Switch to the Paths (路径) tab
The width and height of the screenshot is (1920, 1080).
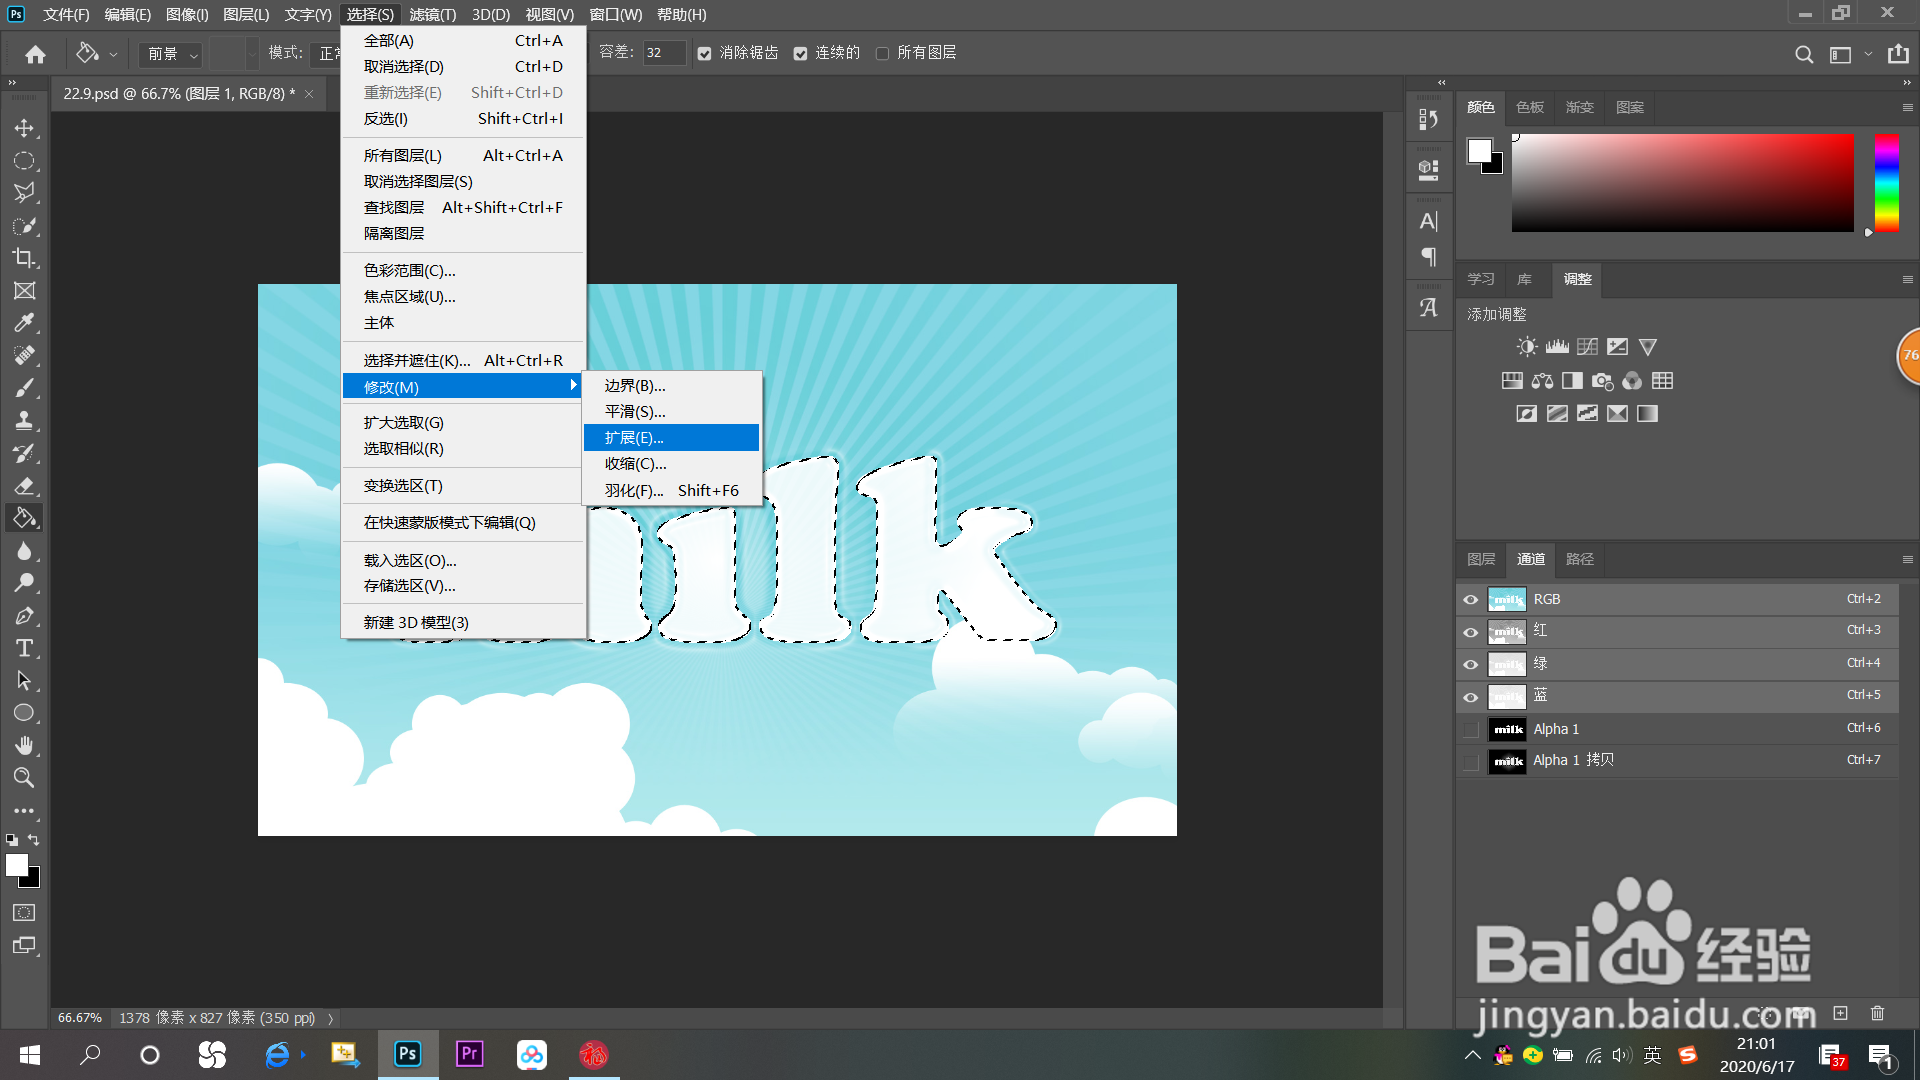pyautogui.click(x=1580, y=559)
